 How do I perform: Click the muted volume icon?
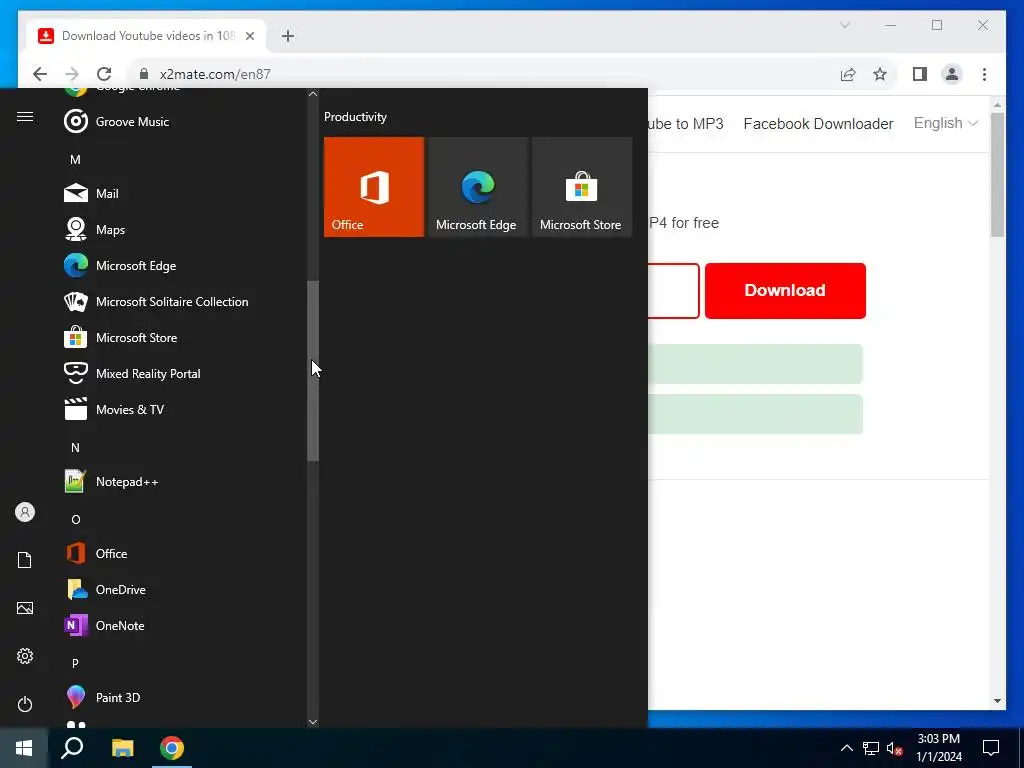point(895,748)
